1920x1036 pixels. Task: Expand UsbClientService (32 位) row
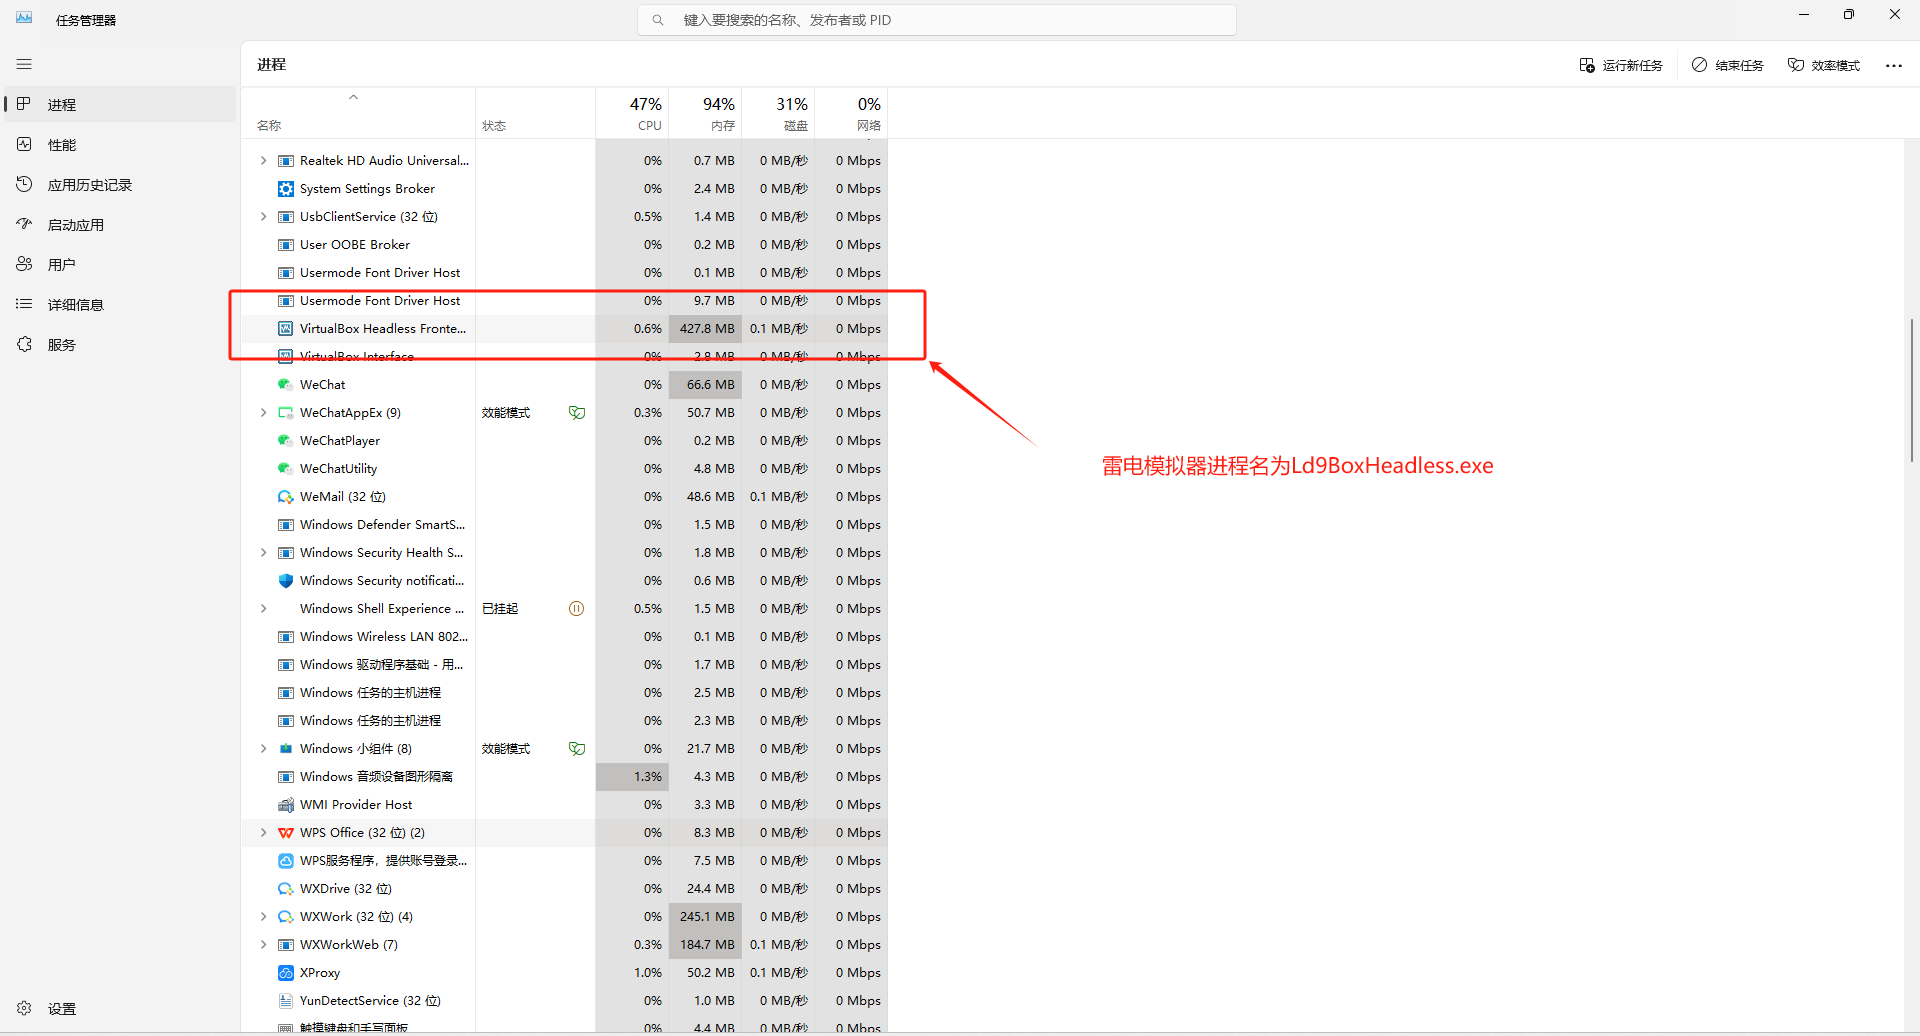pos(263,217)
